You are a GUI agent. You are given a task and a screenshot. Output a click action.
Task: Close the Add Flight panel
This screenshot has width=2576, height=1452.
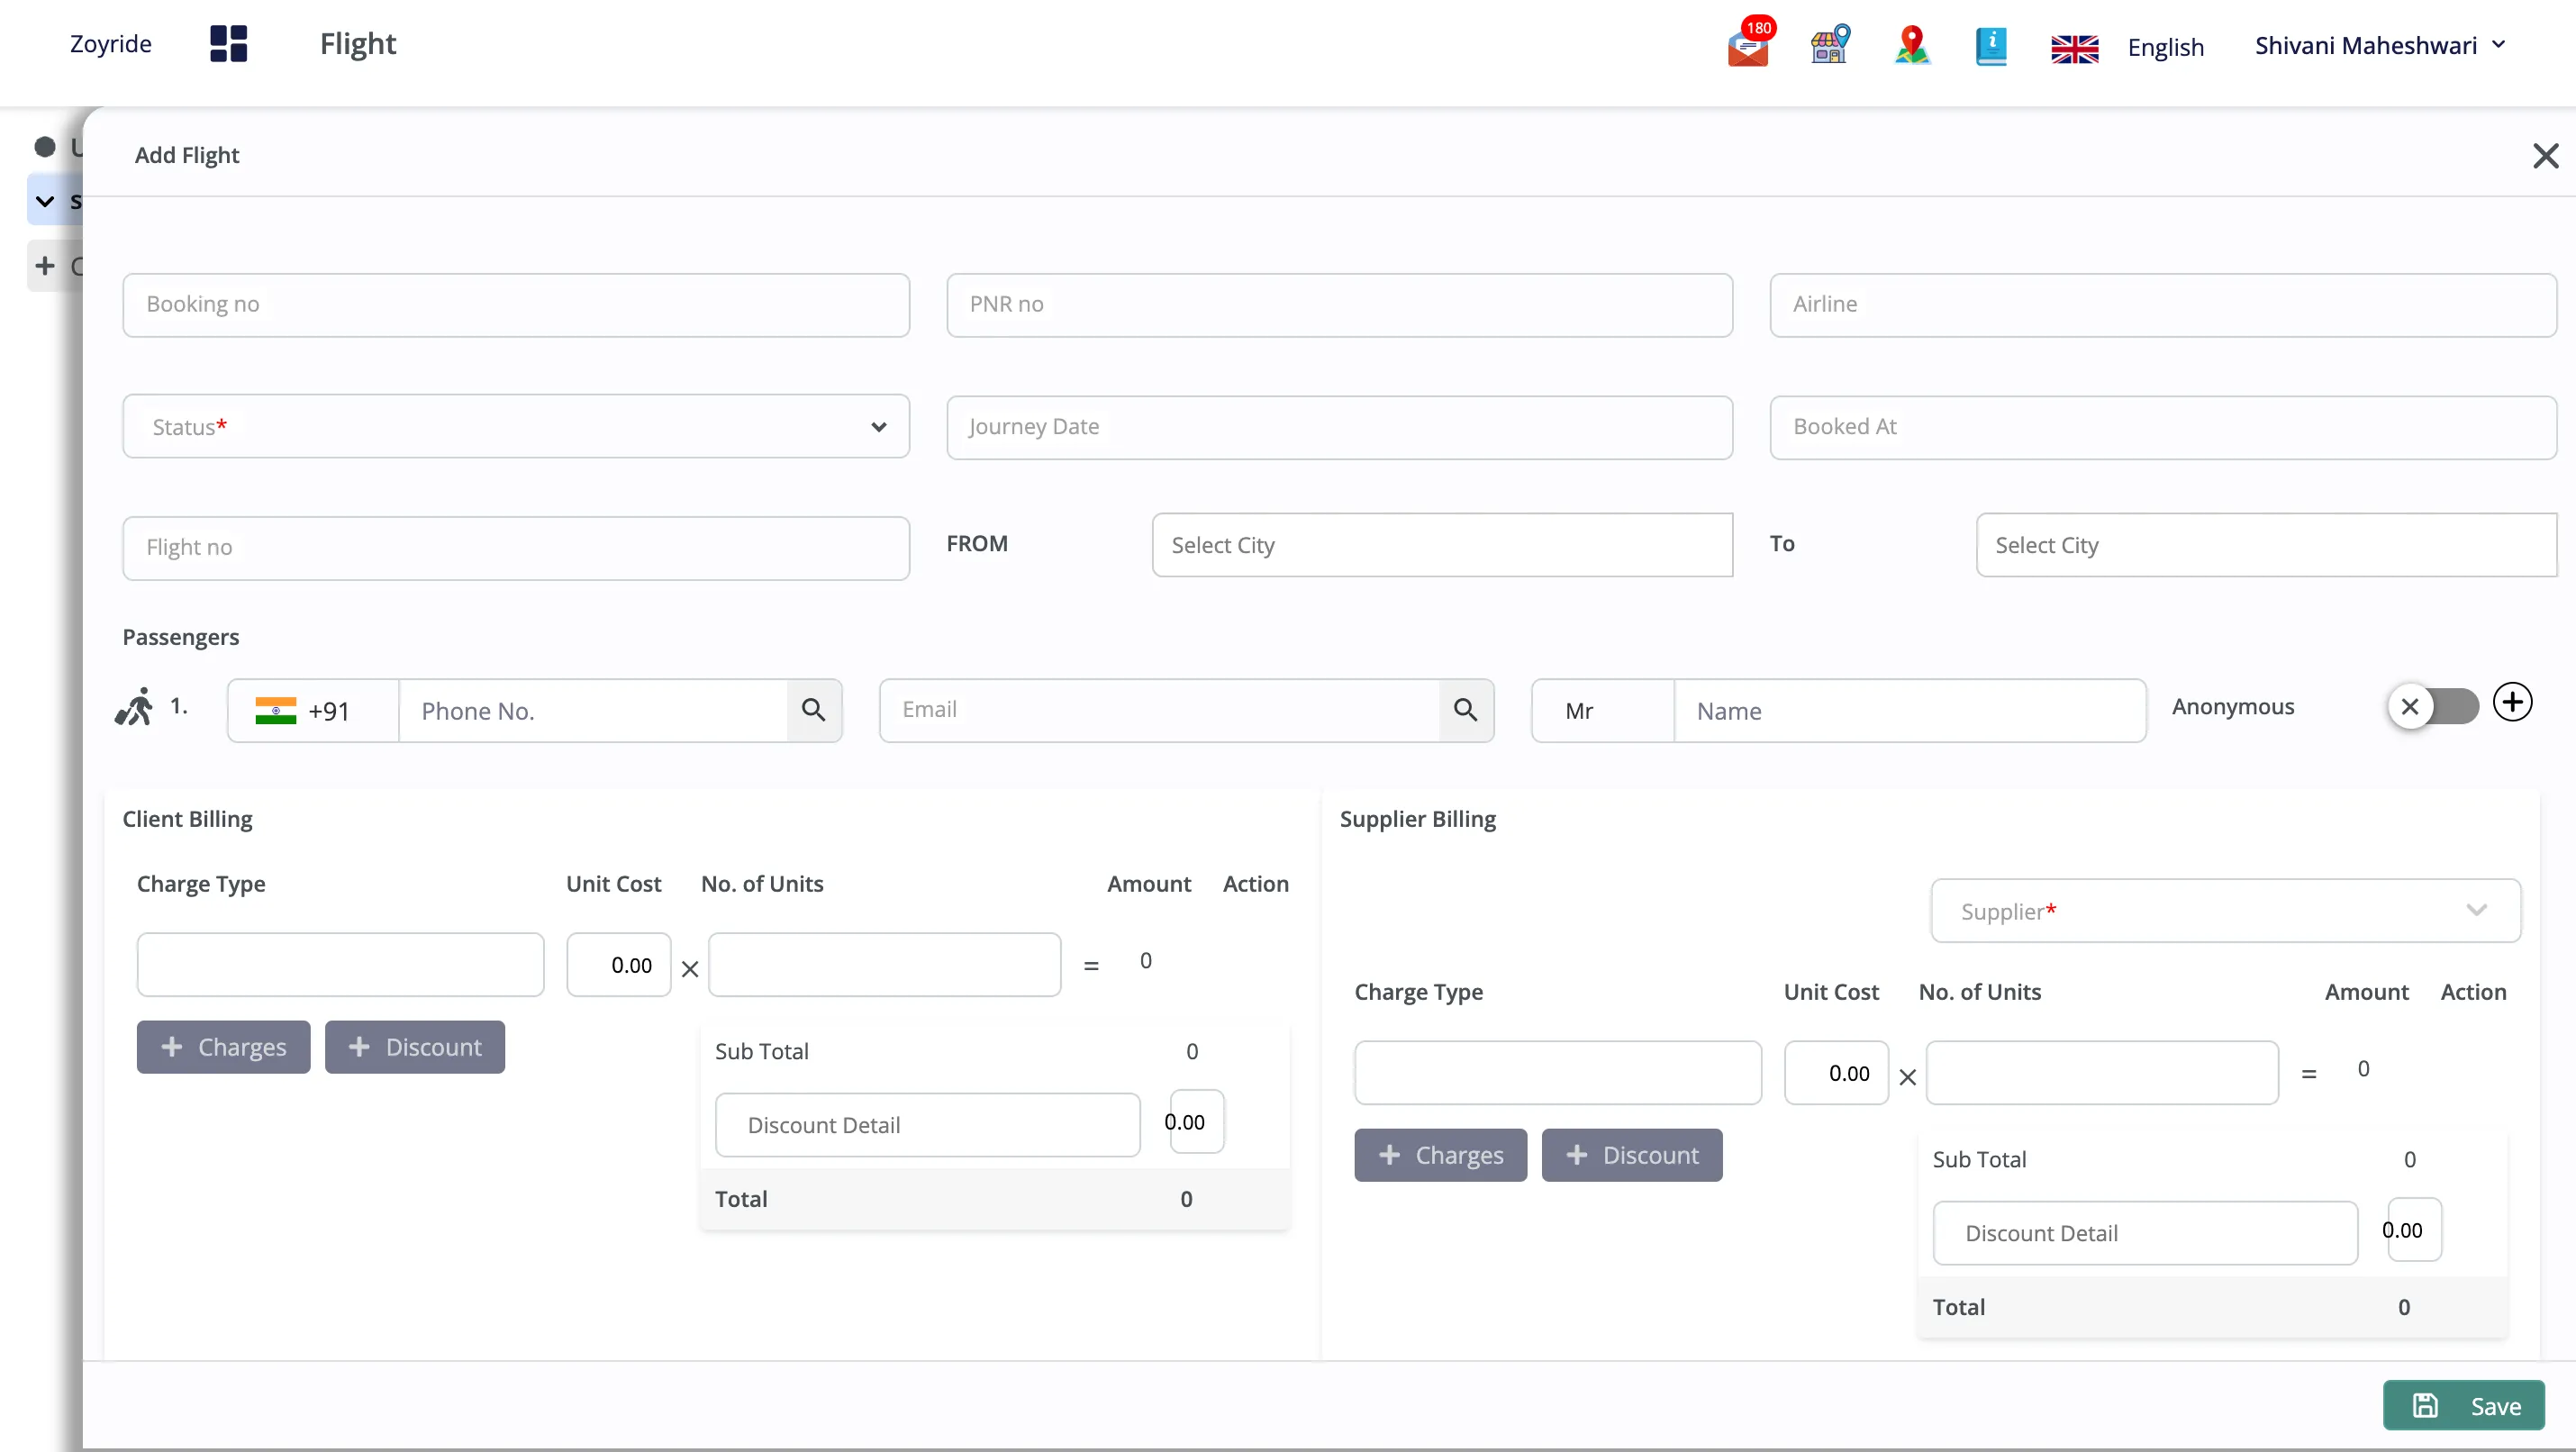coord(2545,156)
